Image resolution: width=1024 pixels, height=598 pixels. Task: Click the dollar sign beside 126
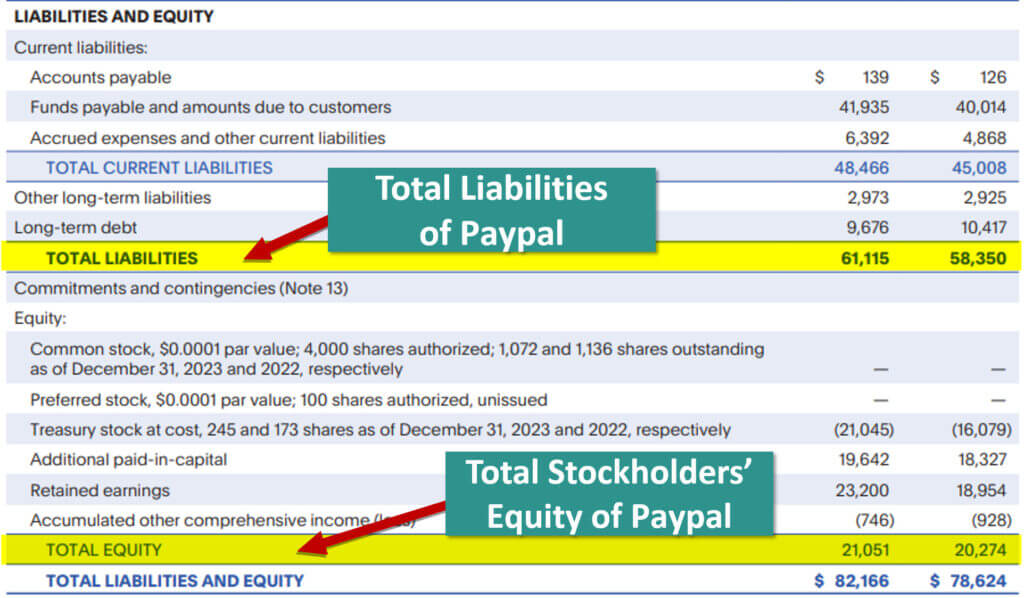(x=935, y=76)
